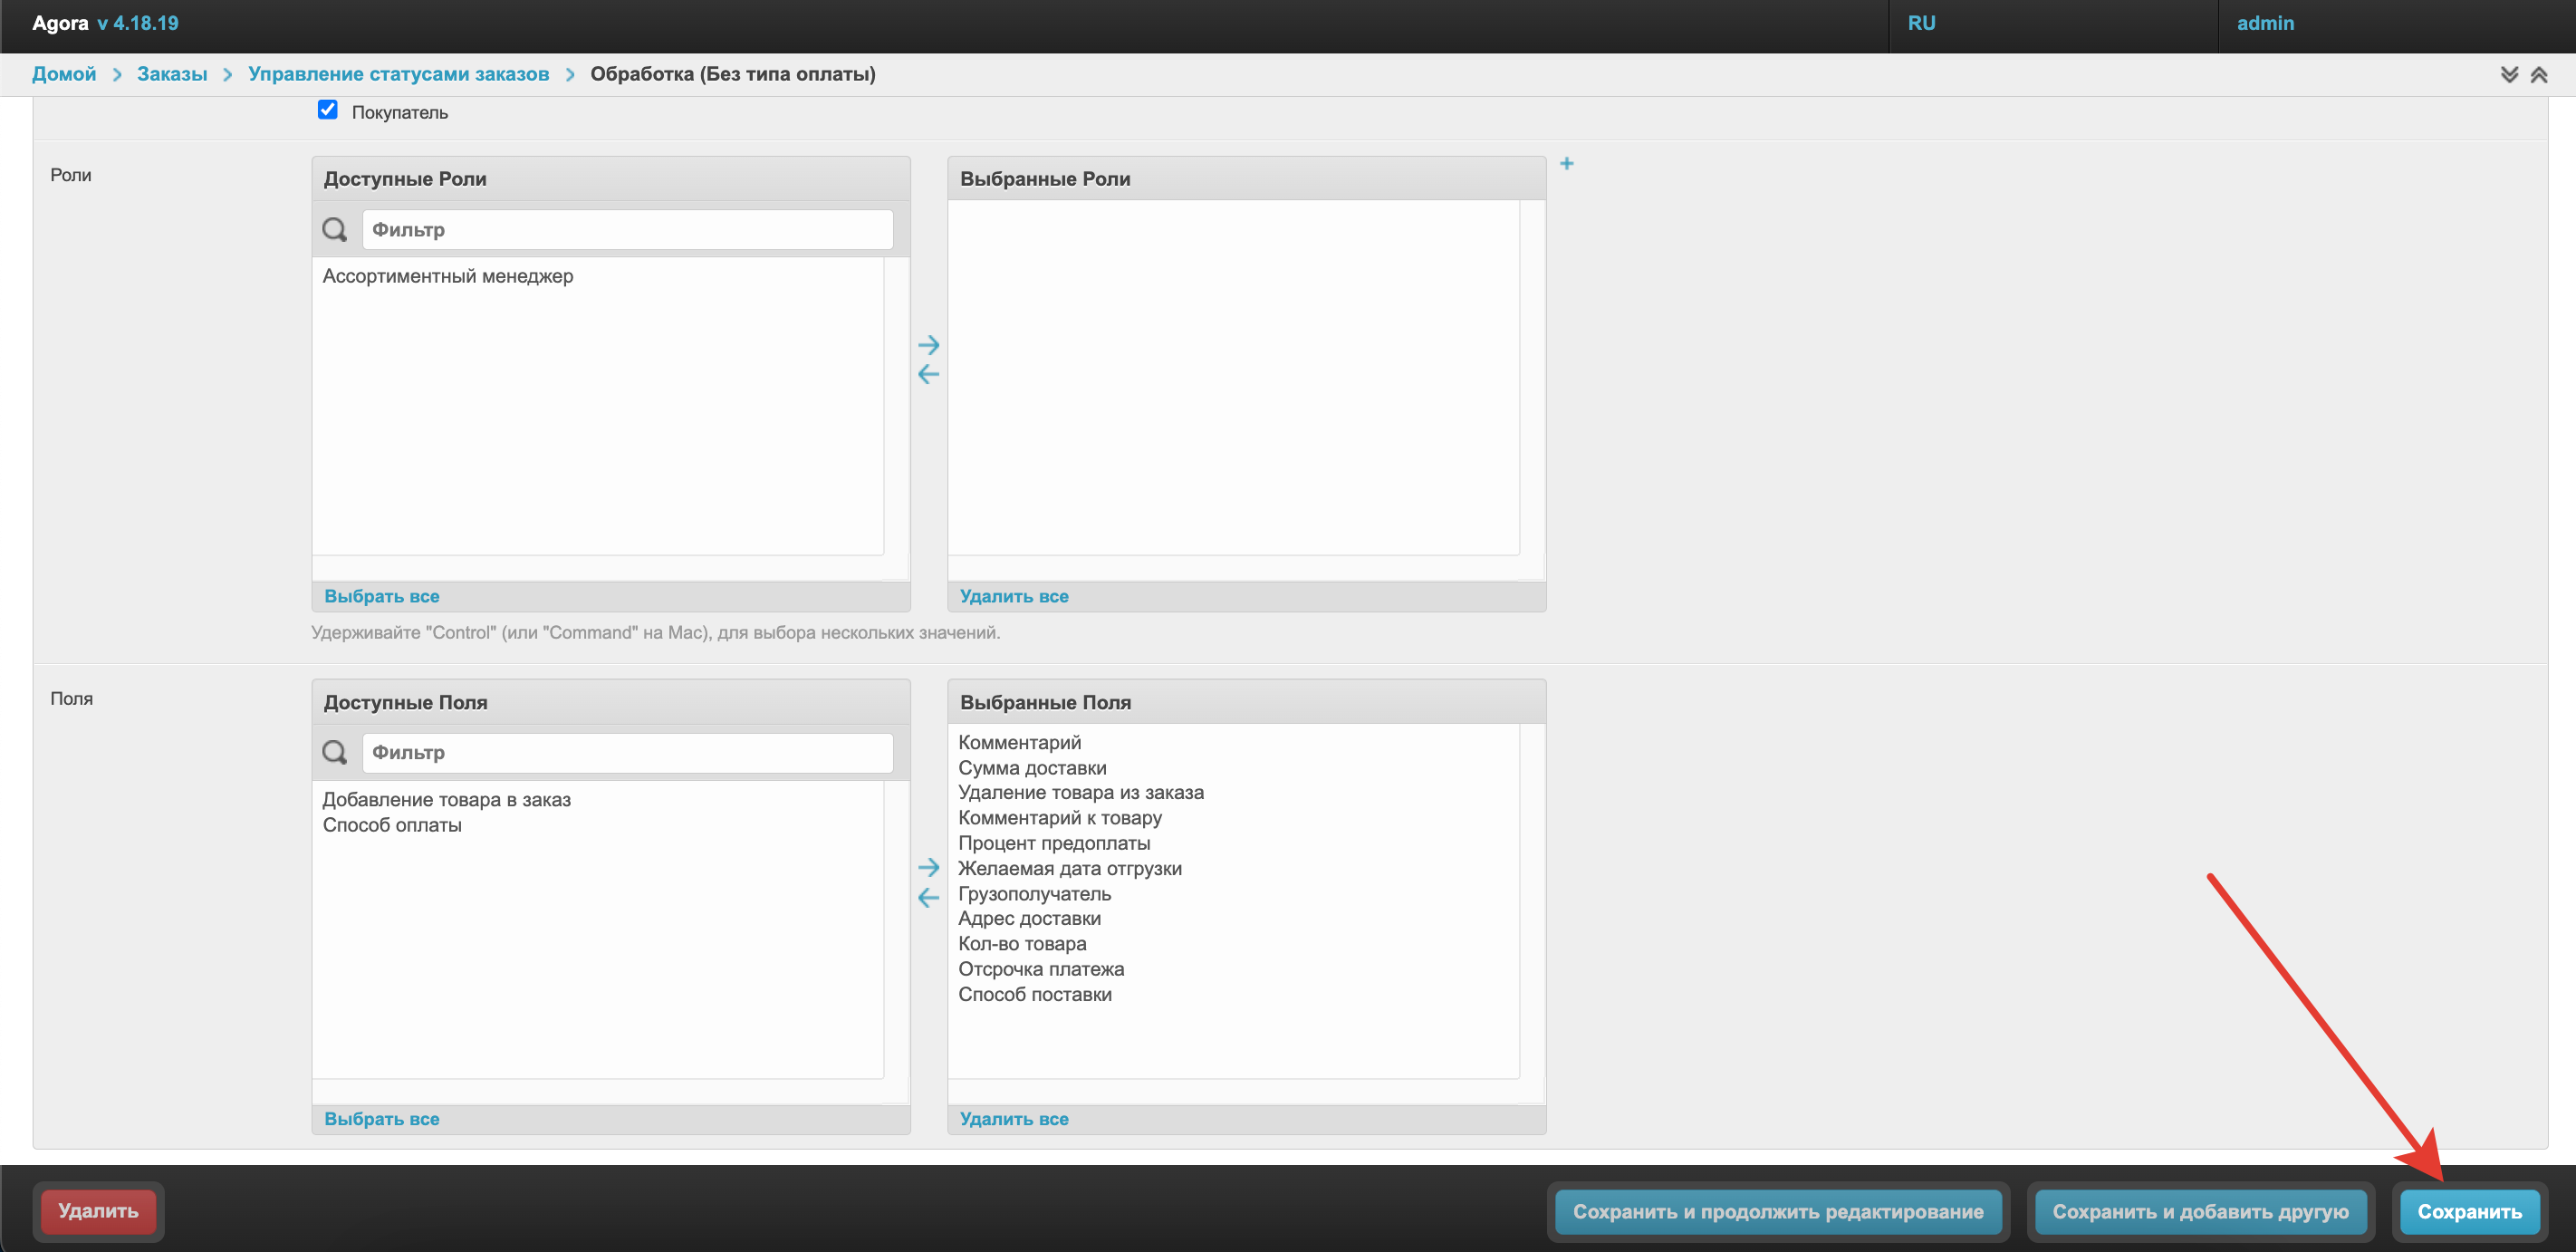Click the search icon in Доступные Роли
This screenshot has height=1252, width=2576.
pyautogui.click(x=335, y=230)
